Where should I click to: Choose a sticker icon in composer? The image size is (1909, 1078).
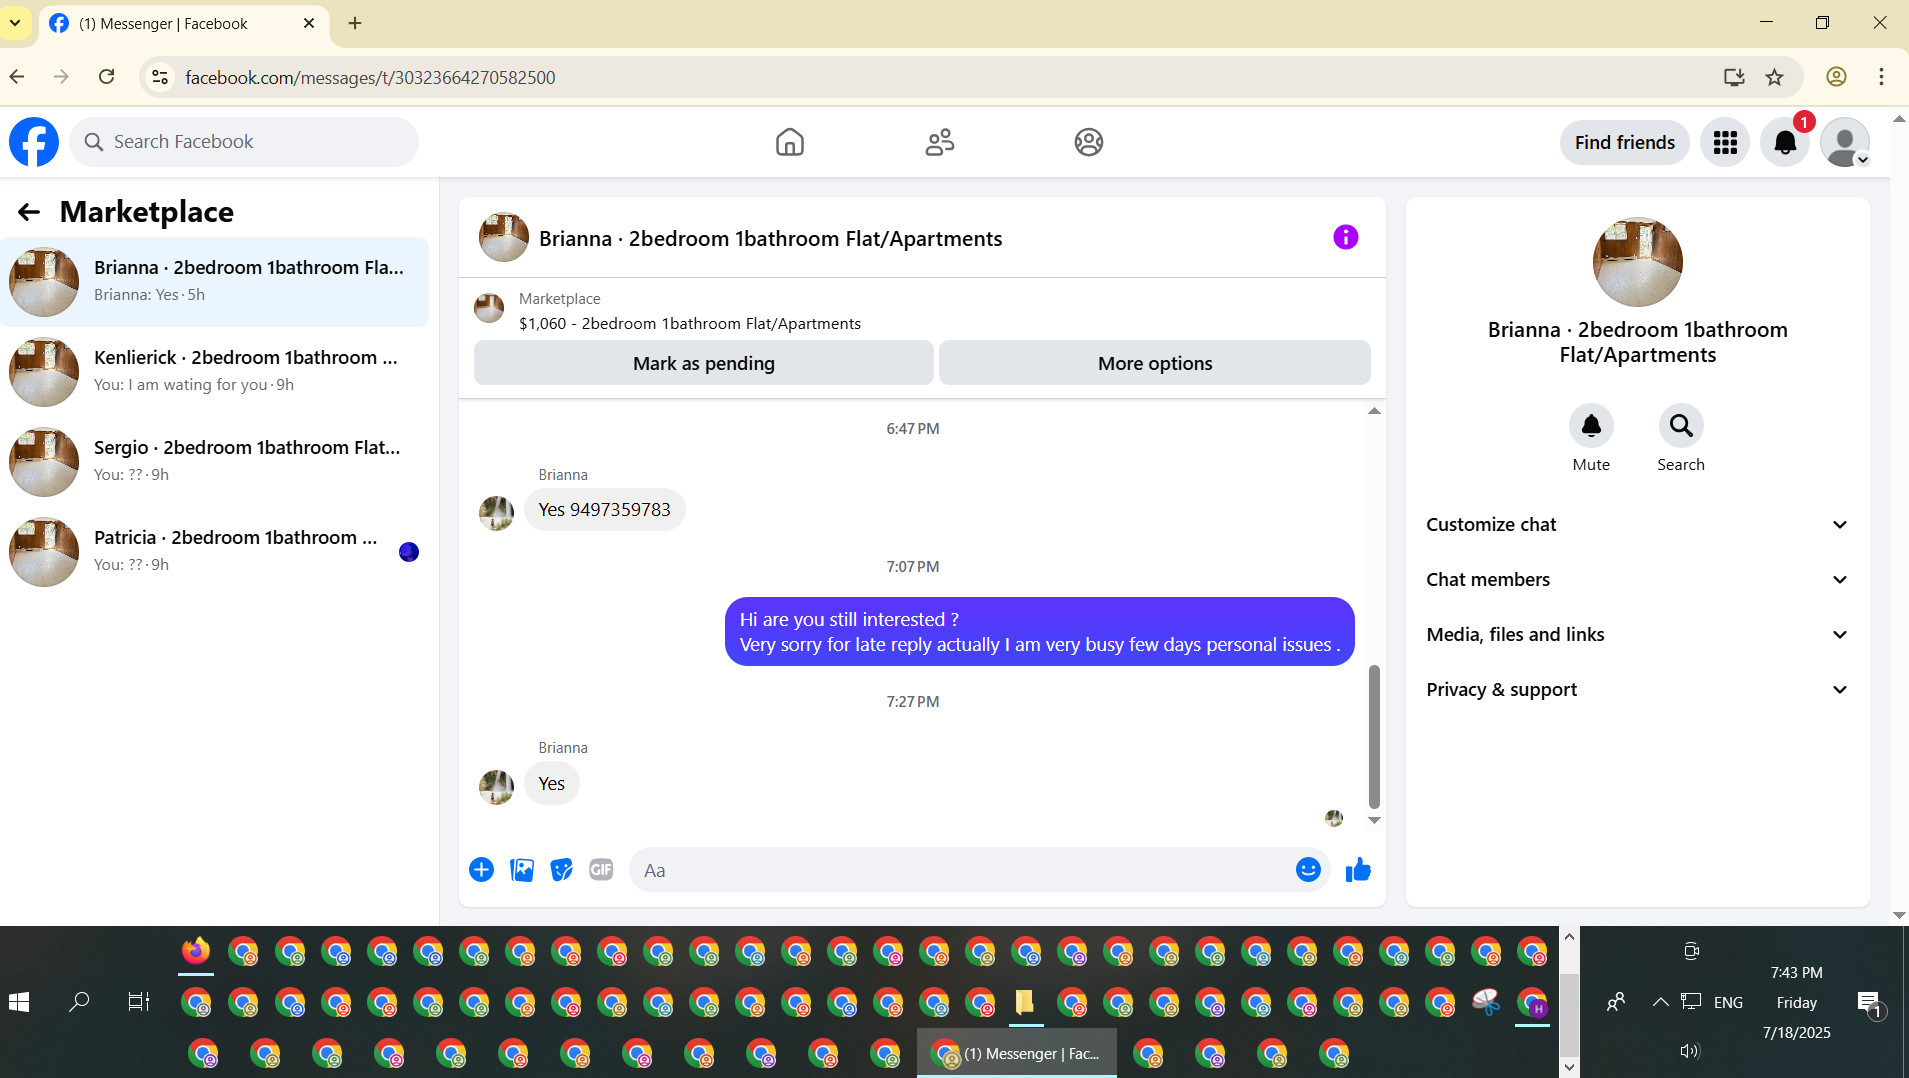pyautogui.click(x=562, y=870)
